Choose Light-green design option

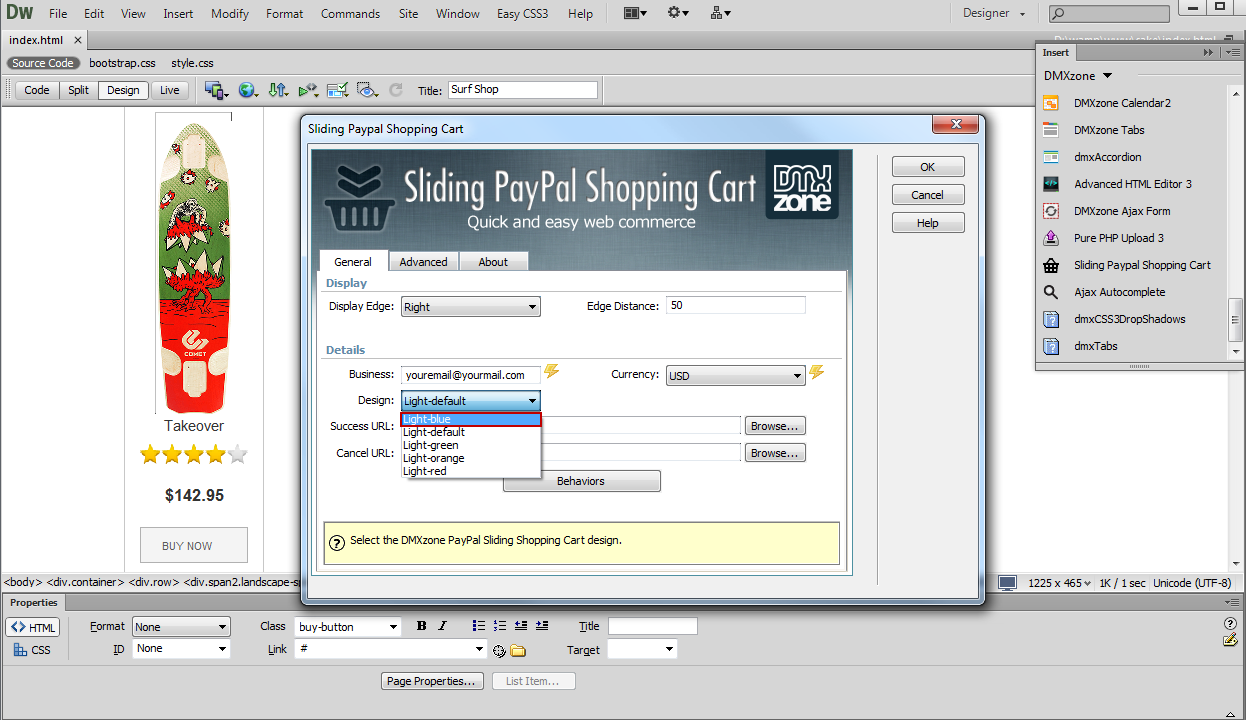471,445
